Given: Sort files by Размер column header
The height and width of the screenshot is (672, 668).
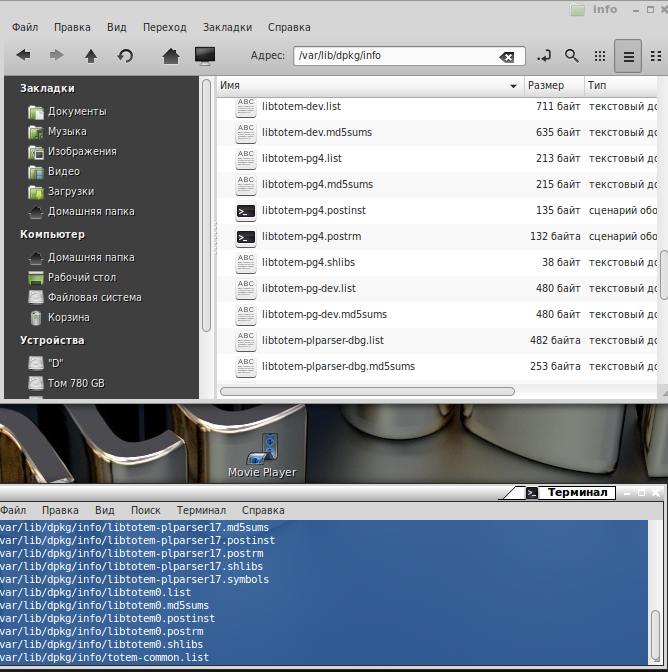Looking at the screenshot, I should (546, 86).
